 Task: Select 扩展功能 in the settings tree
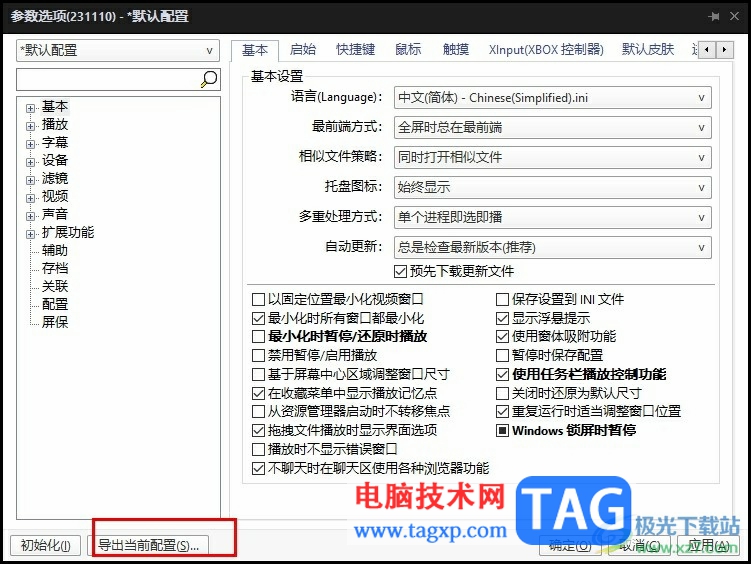pos(68,232)
